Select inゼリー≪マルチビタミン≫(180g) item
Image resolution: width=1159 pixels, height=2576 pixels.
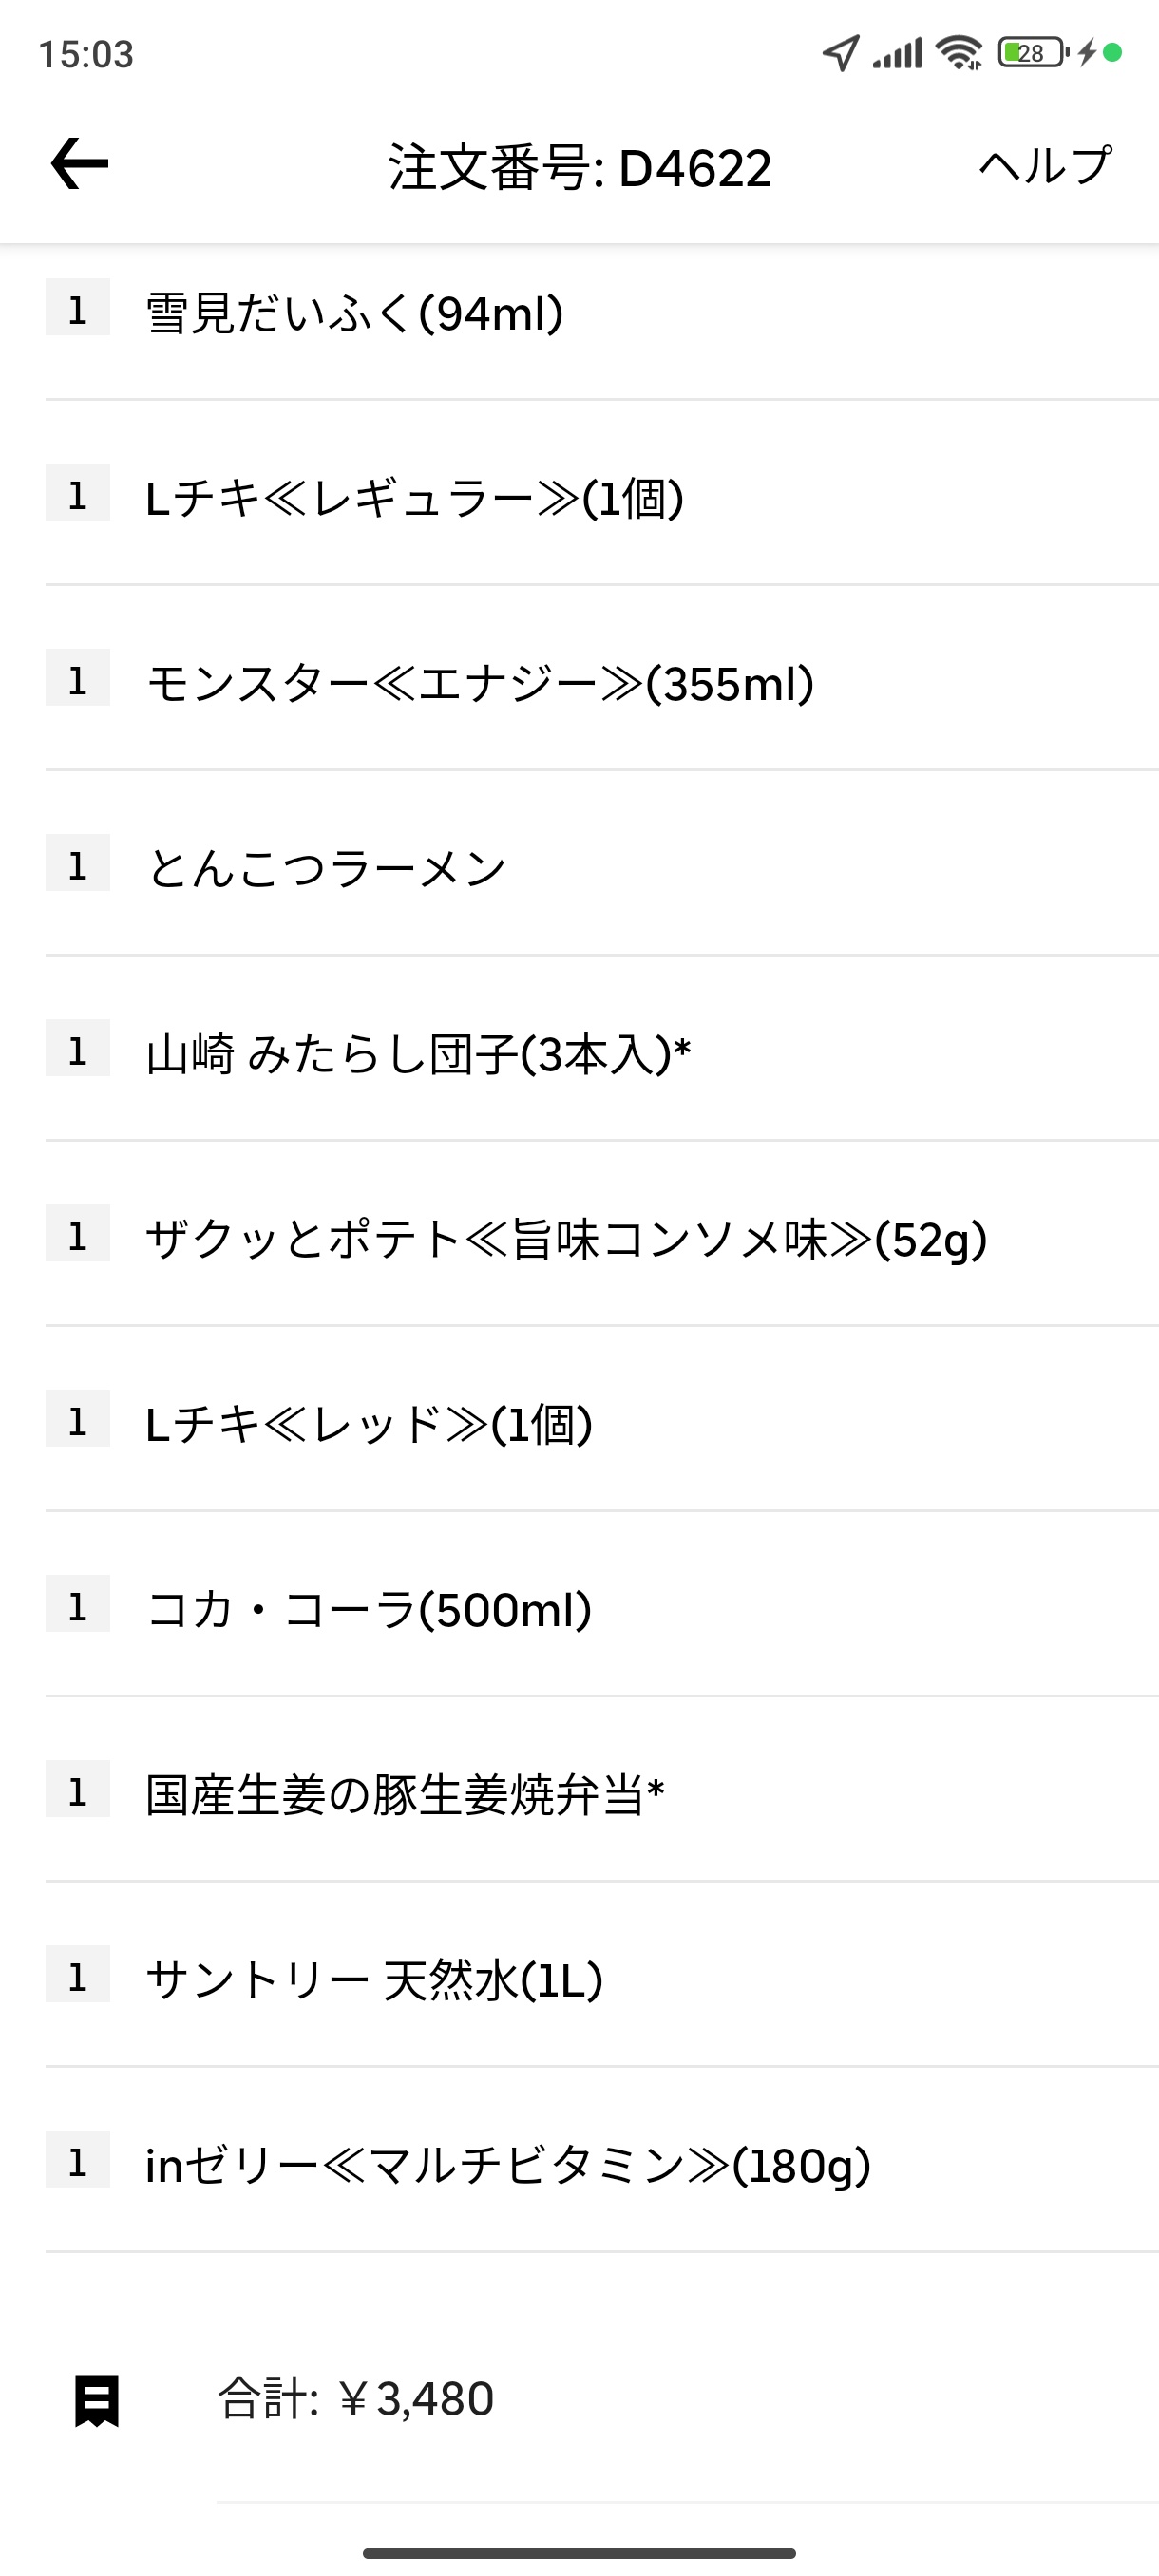pyautogui.click(x=602, y=2164)
